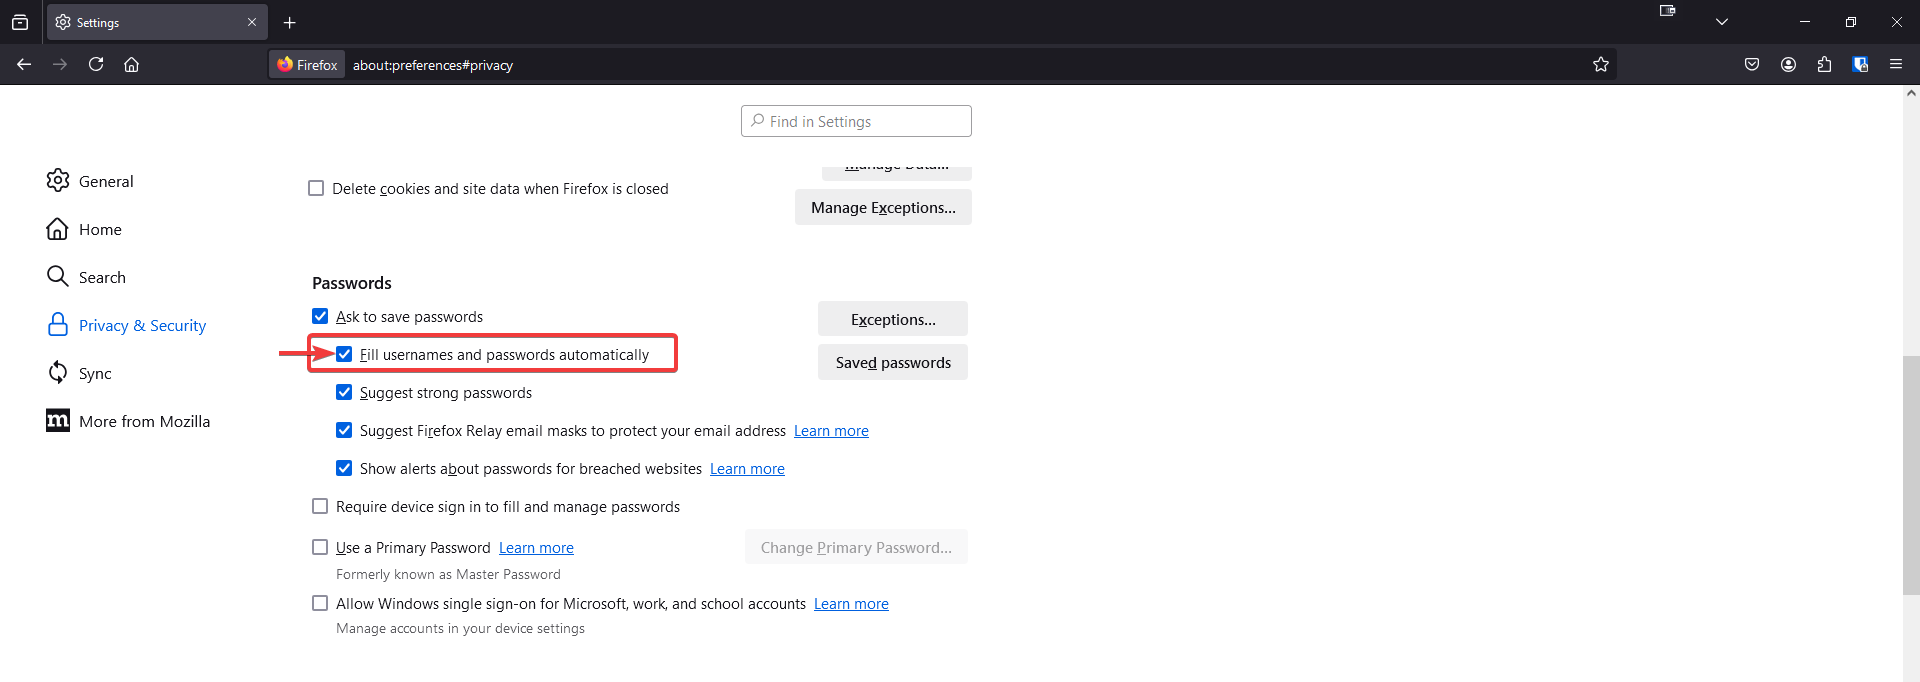
Task: Go to the Firefox Home page icon
Action: click(131, 64)
